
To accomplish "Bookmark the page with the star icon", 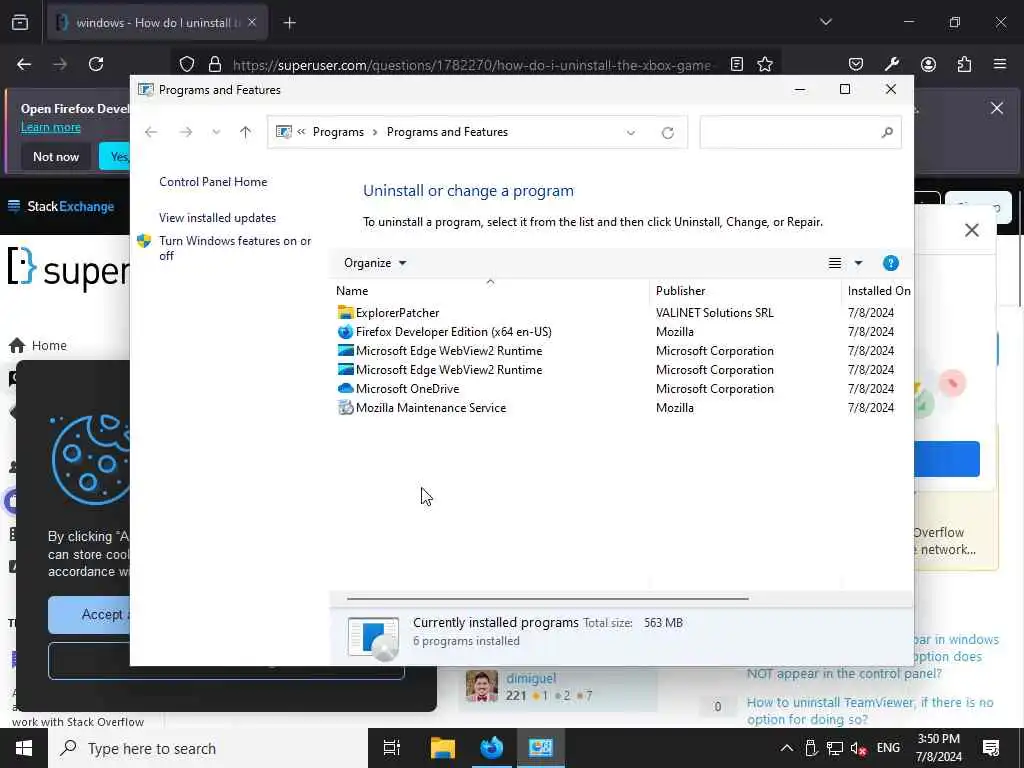I will coord(765,64).
